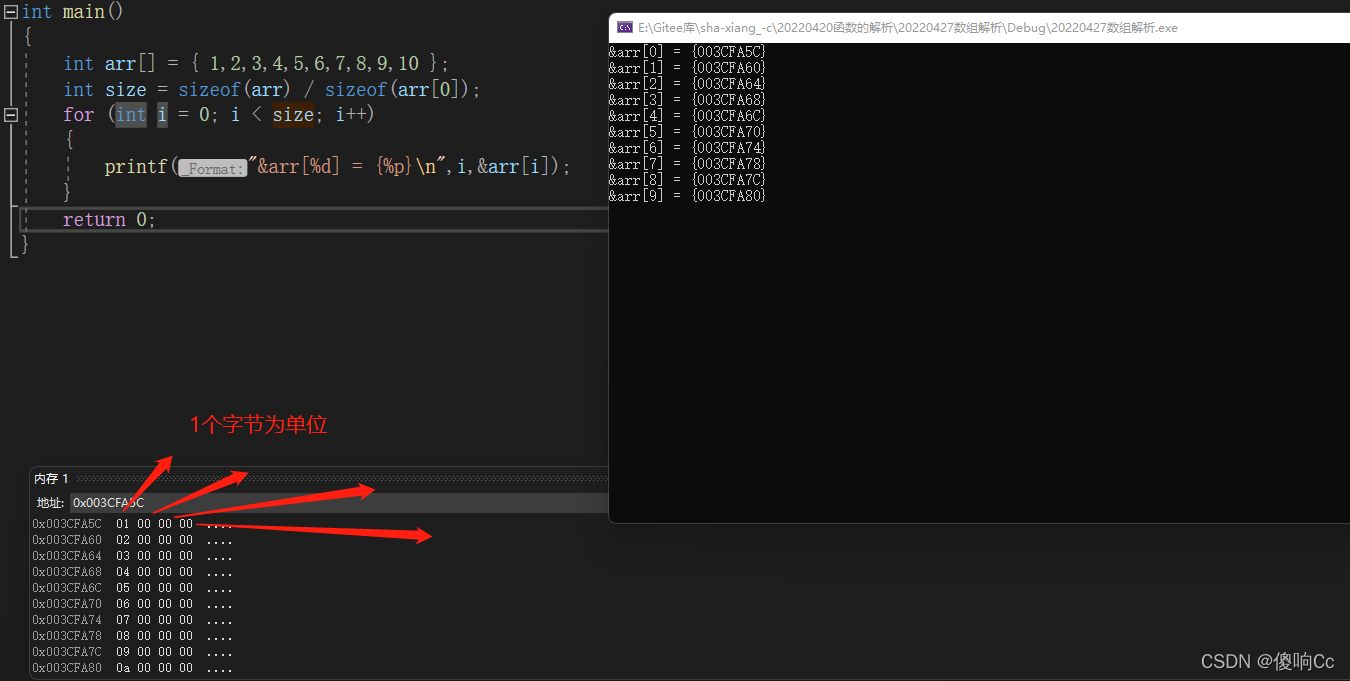Click console output line &arr[2]
Viewport: 1350px width, 681px height.
(x=688, y=84)
